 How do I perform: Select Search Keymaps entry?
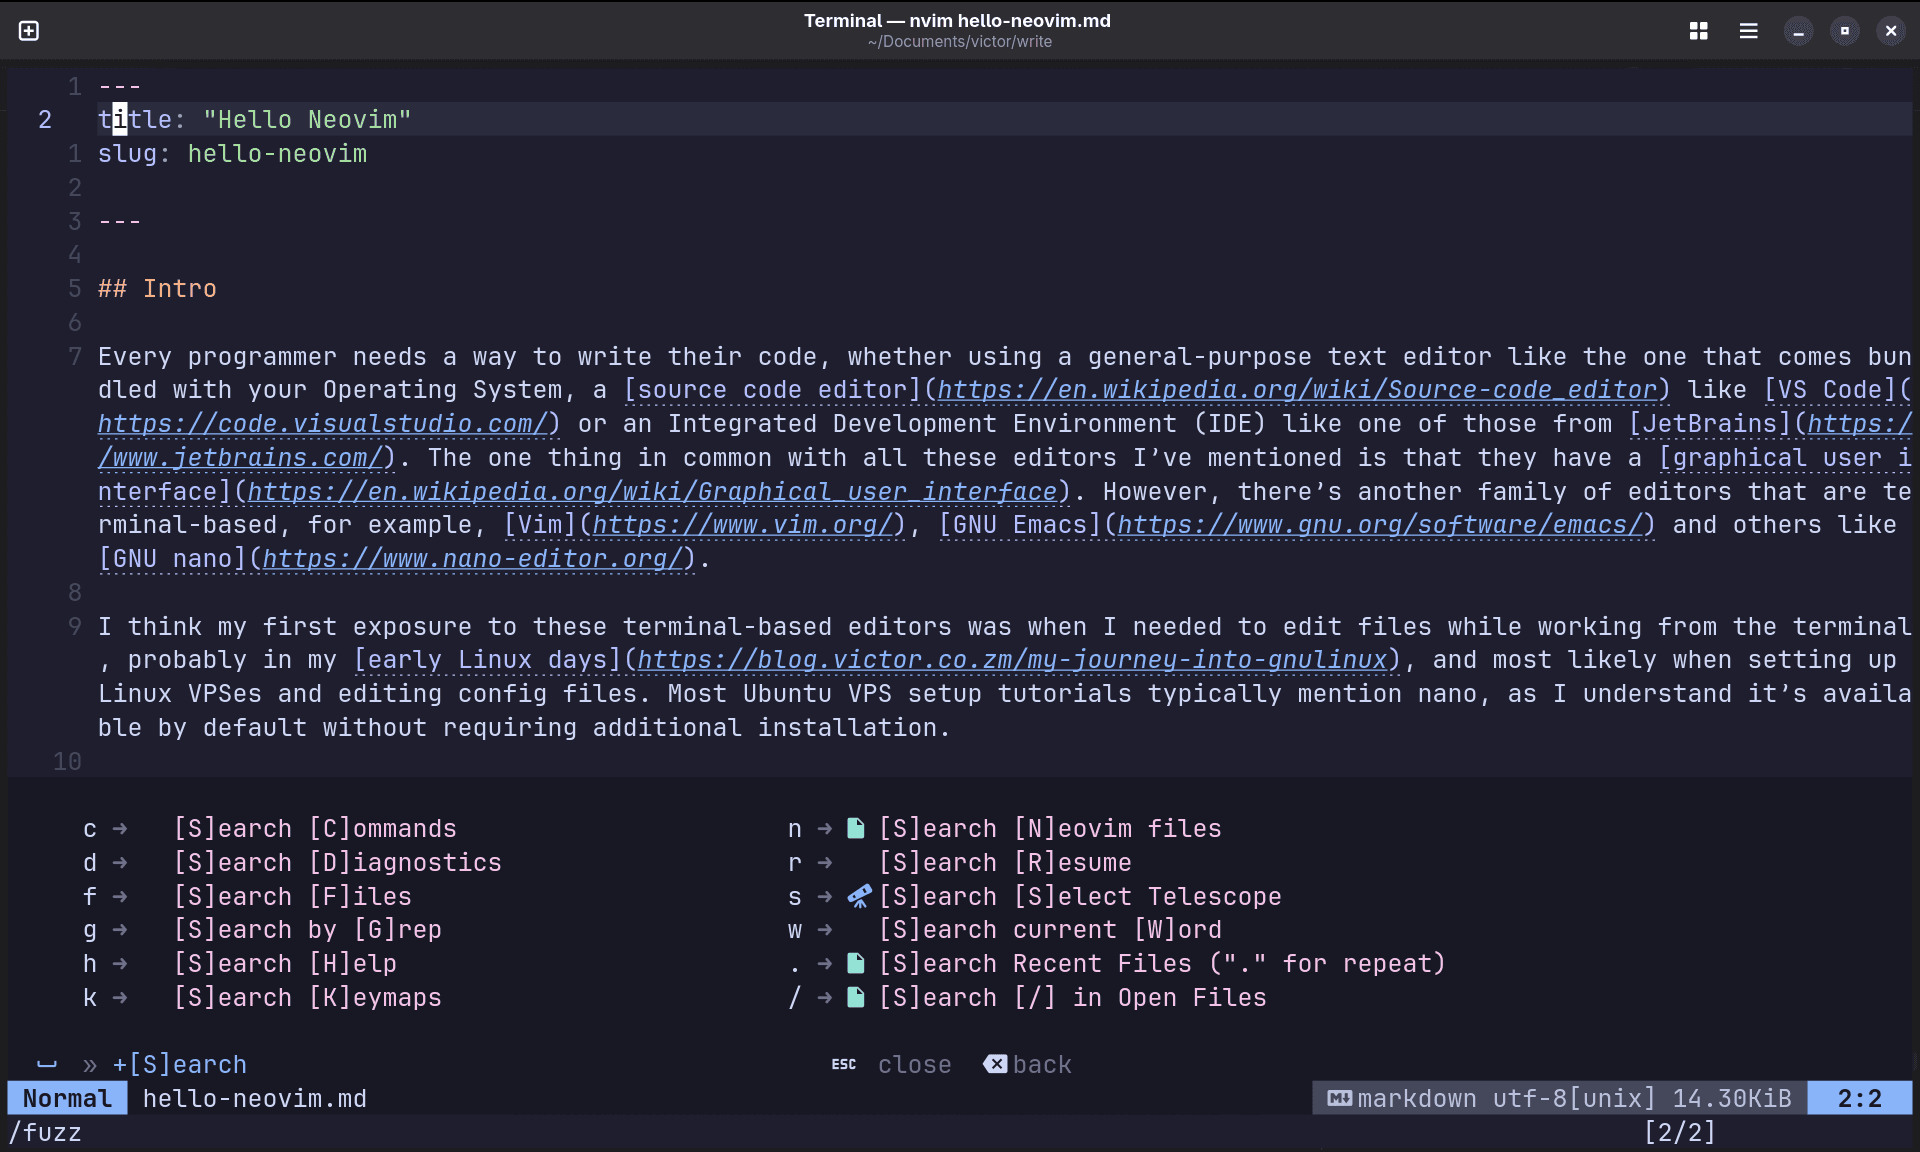(306, 997)
